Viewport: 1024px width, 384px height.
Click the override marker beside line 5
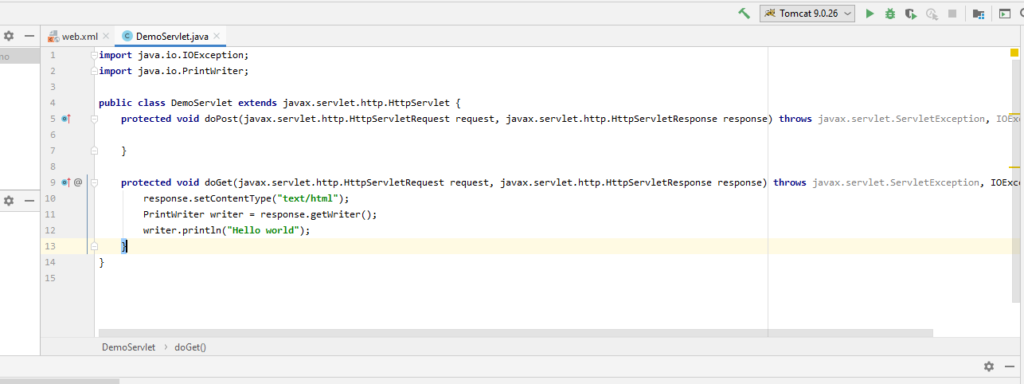click(x=65, y=119)
